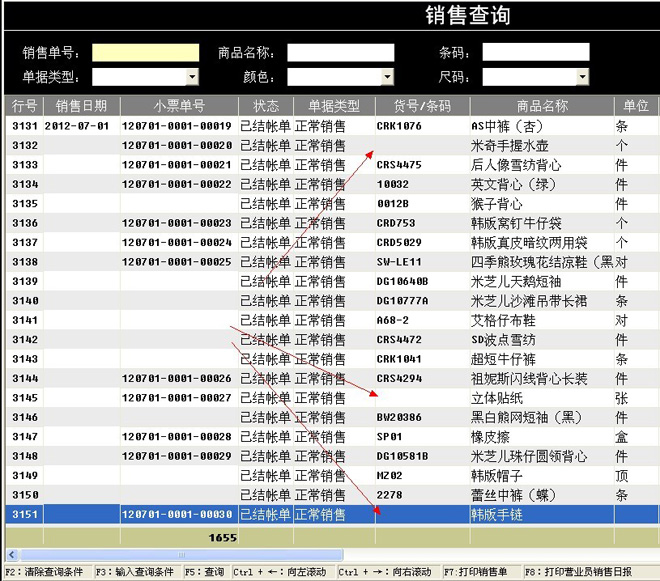Click item code CRS4294
Image resolution: width=660 pixels, height=581 pixels.
click(x=399, y=378)
